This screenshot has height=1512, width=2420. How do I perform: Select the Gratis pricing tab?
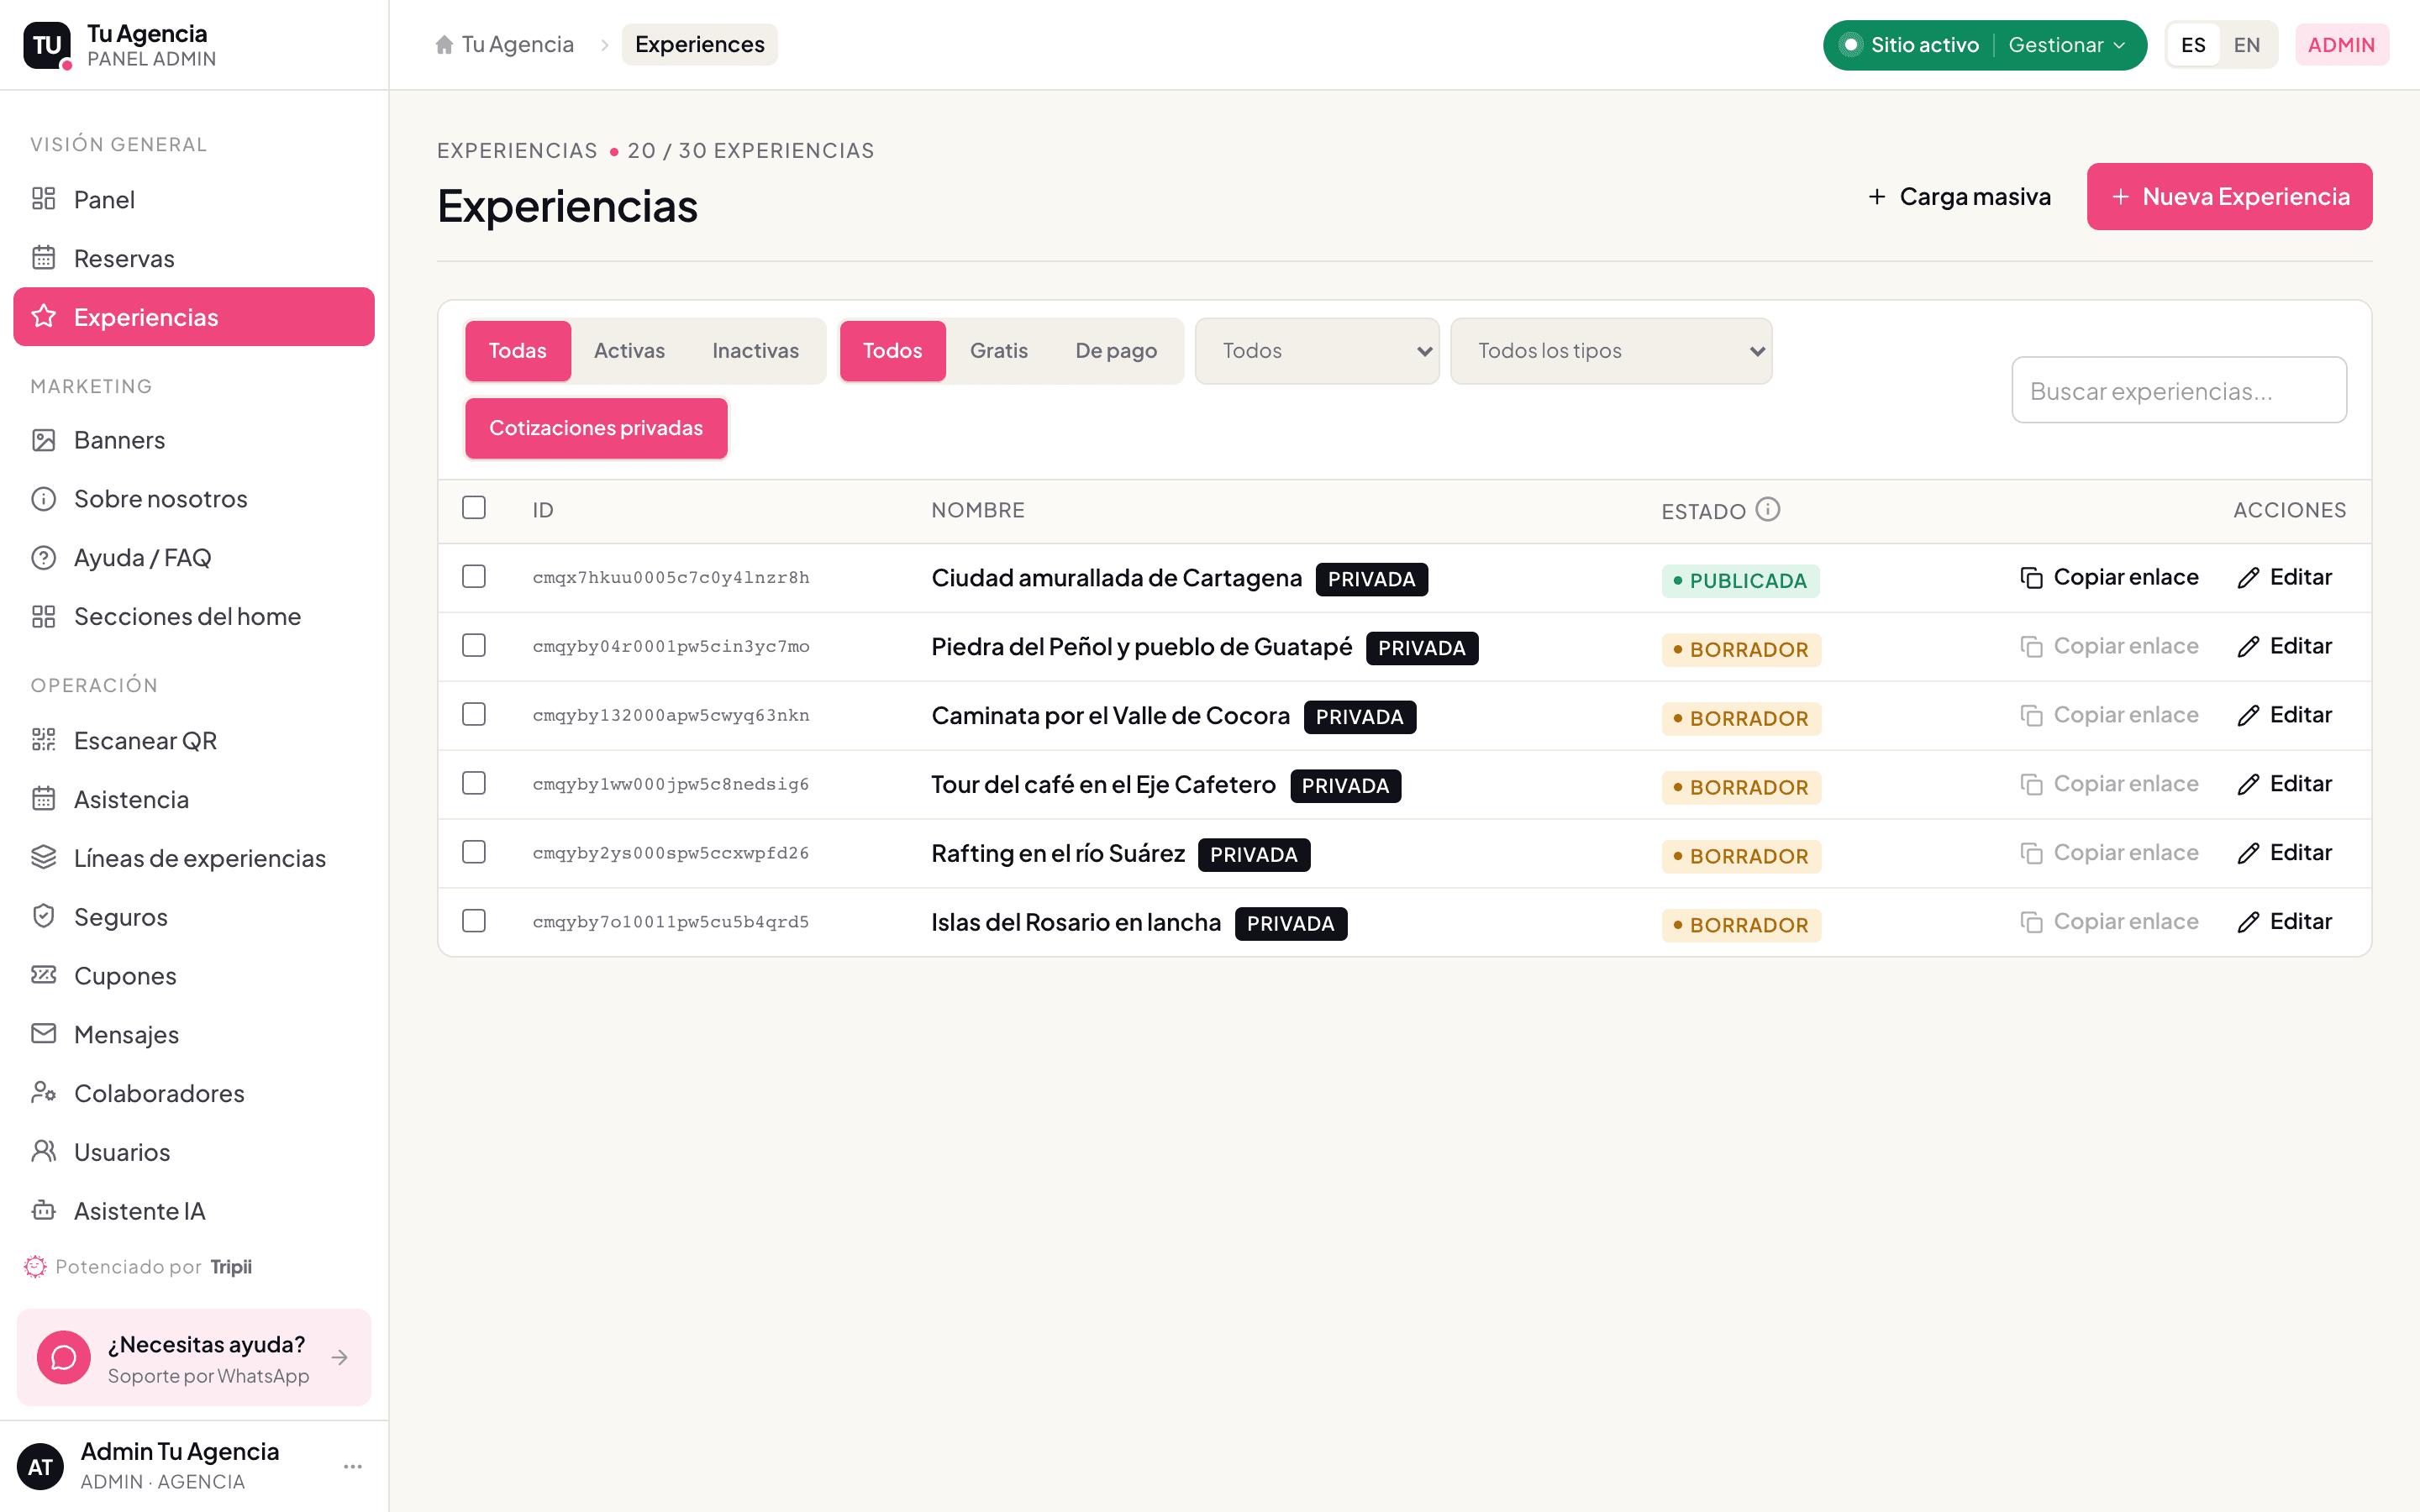[x=998, y=351]
